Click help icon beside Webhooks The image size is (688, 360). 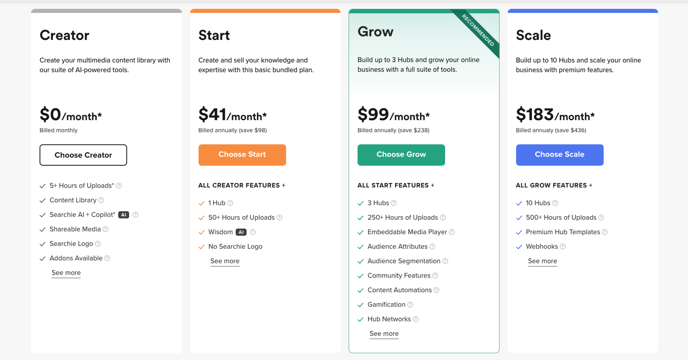coord(563,247)
